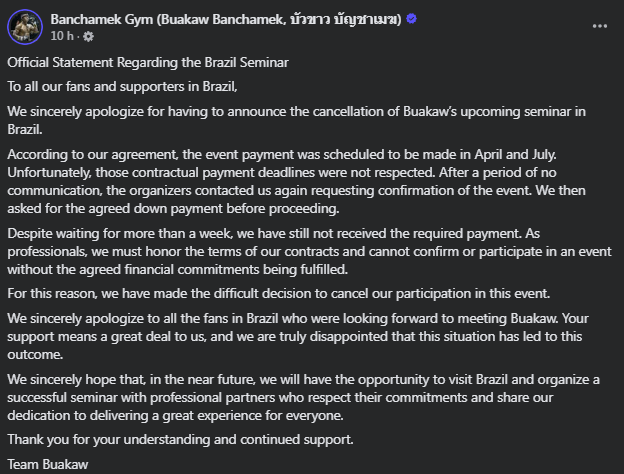Click line starting "Unfortunately, those contractual payment"
Screen dimensions: 624x474
(282, 172)
